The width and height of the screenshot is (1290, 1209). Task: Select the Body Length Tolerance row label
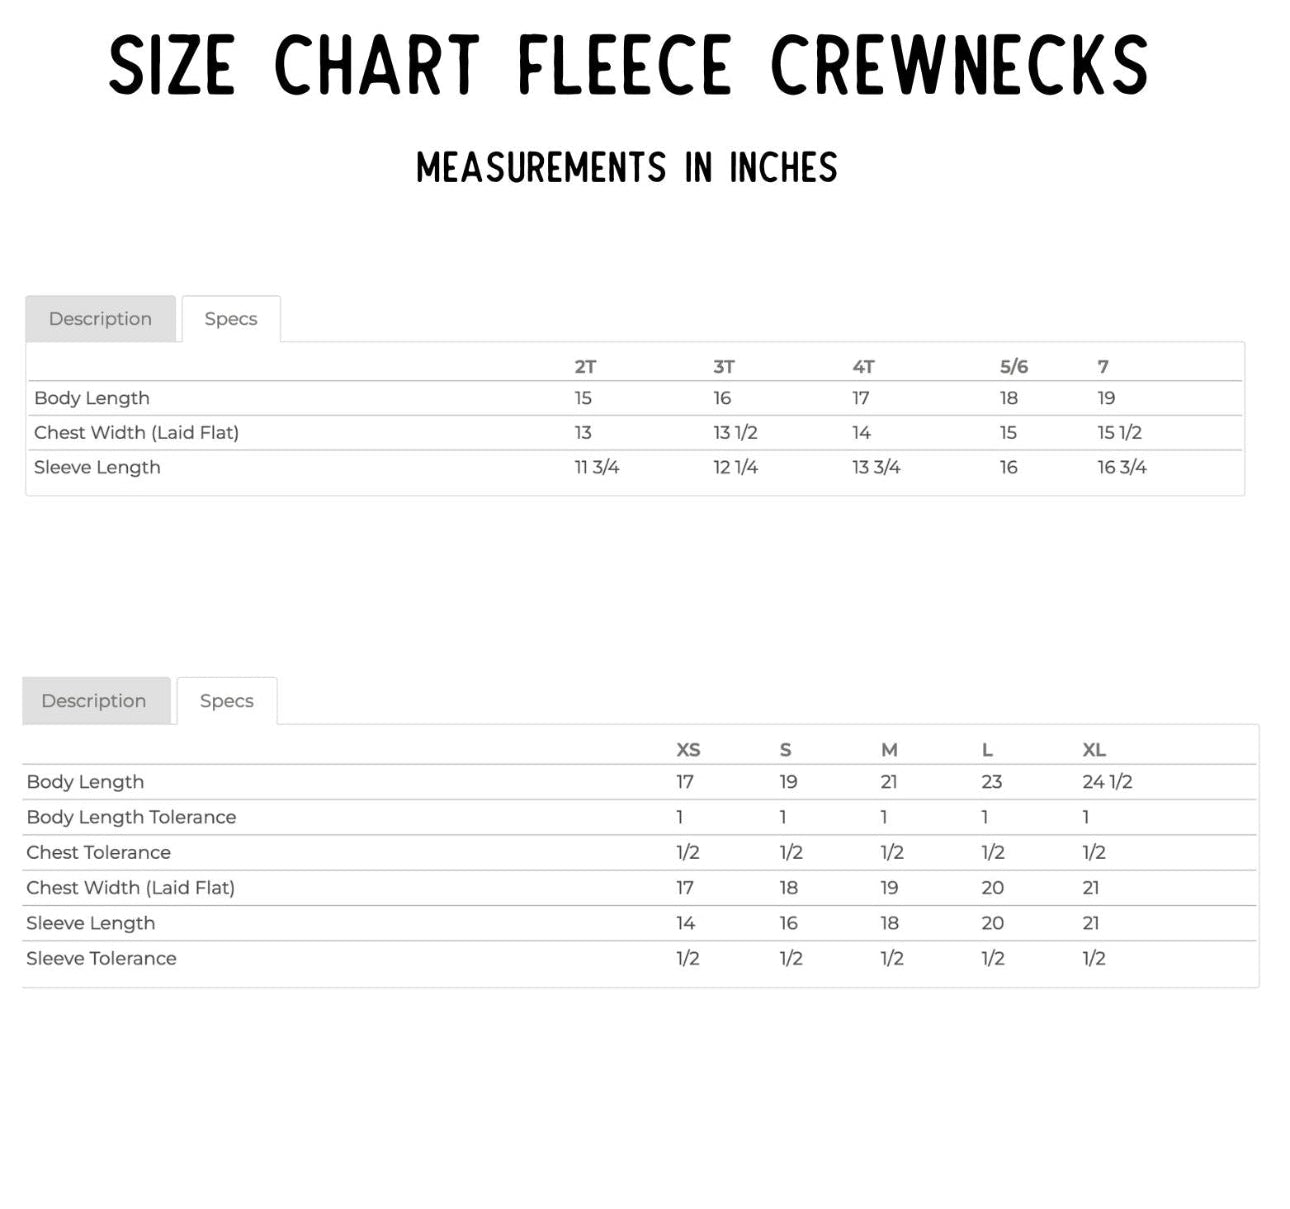tap(131, 817)
